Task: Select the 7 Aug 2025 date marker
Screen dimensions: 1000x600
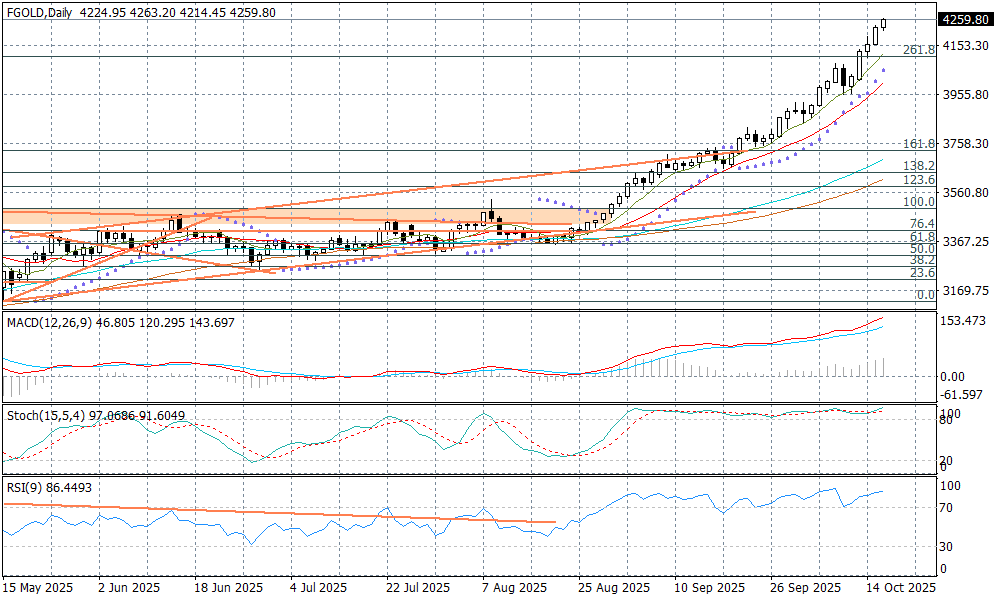Action: point(513,588)
